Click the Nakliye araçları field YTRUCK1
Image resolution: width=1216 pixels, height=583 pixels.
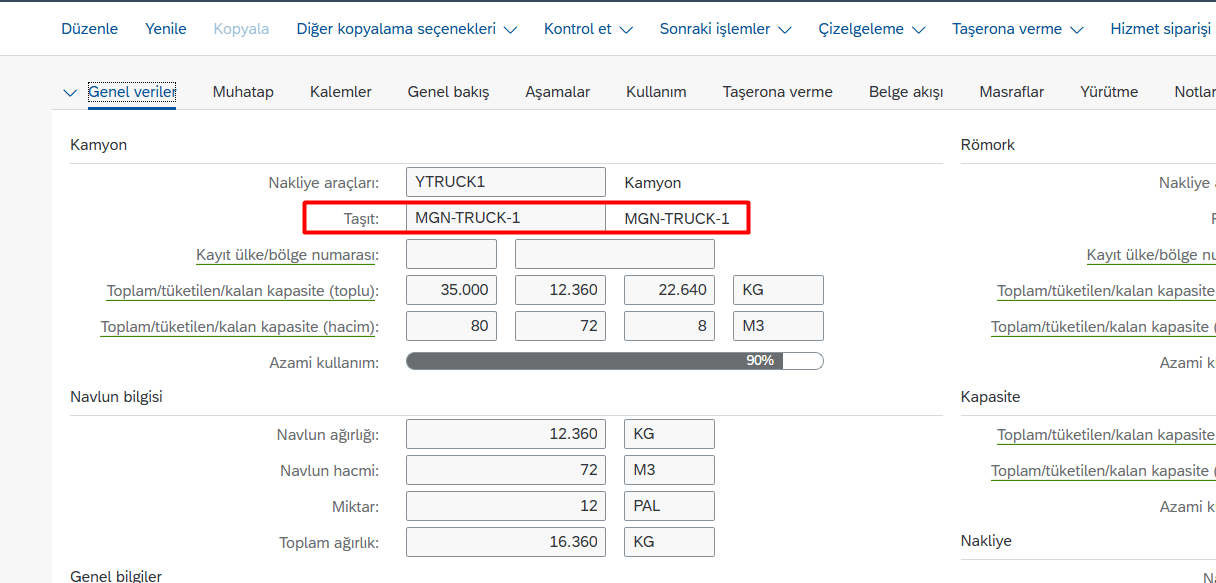[x=506, y=182]
